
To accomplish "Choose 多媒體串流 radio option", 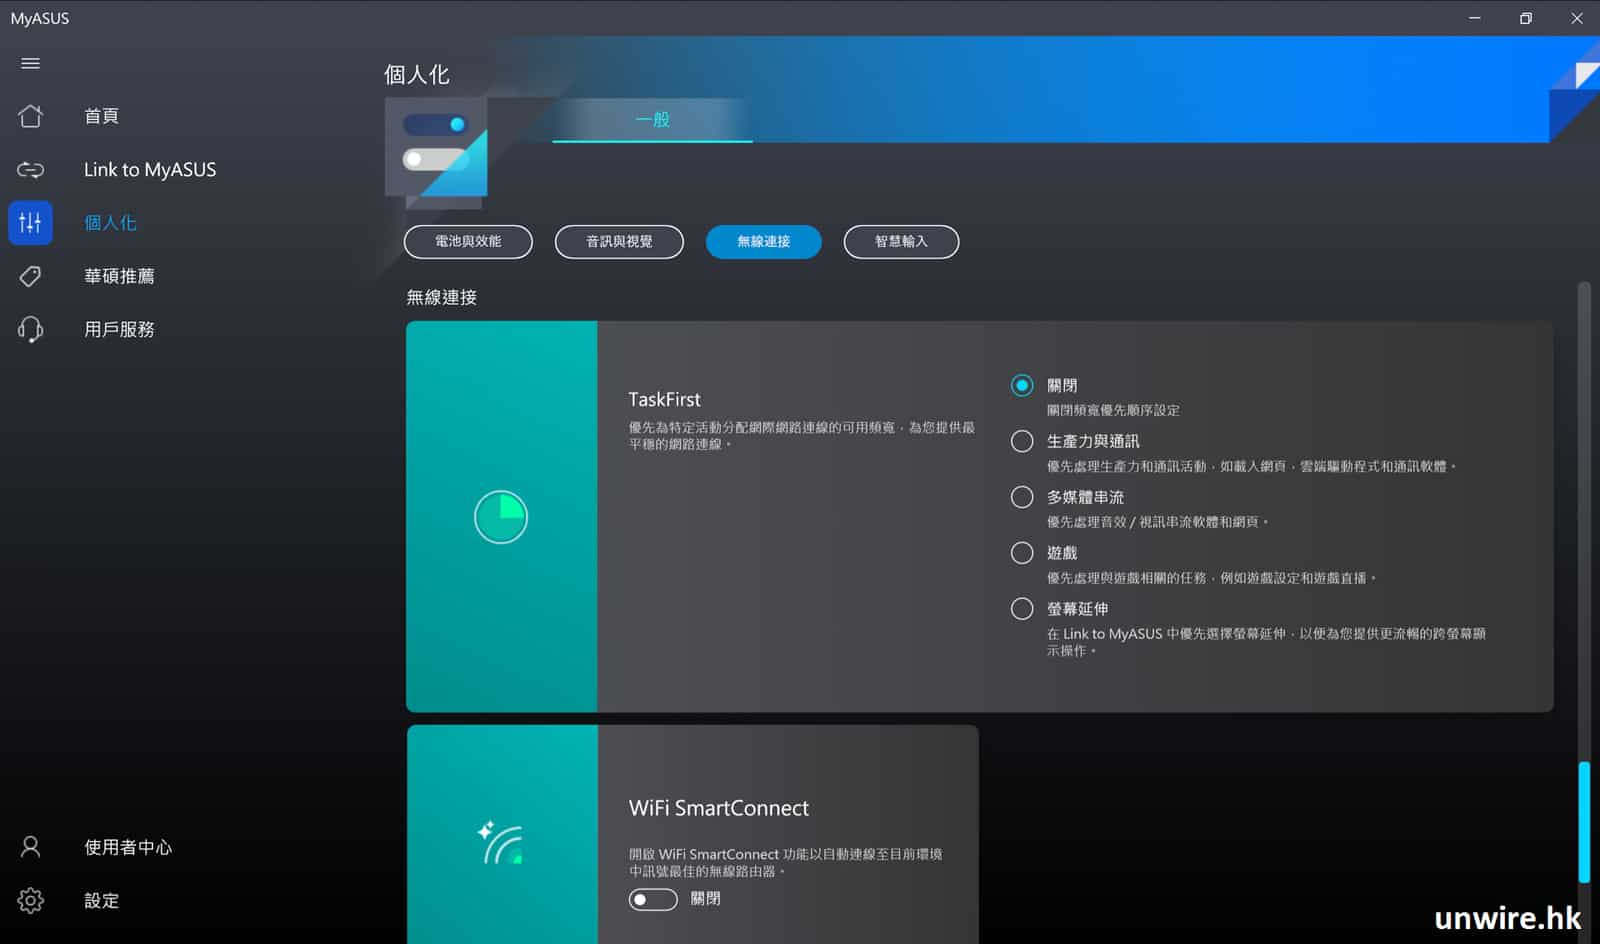I will [x=1021, y=497].
